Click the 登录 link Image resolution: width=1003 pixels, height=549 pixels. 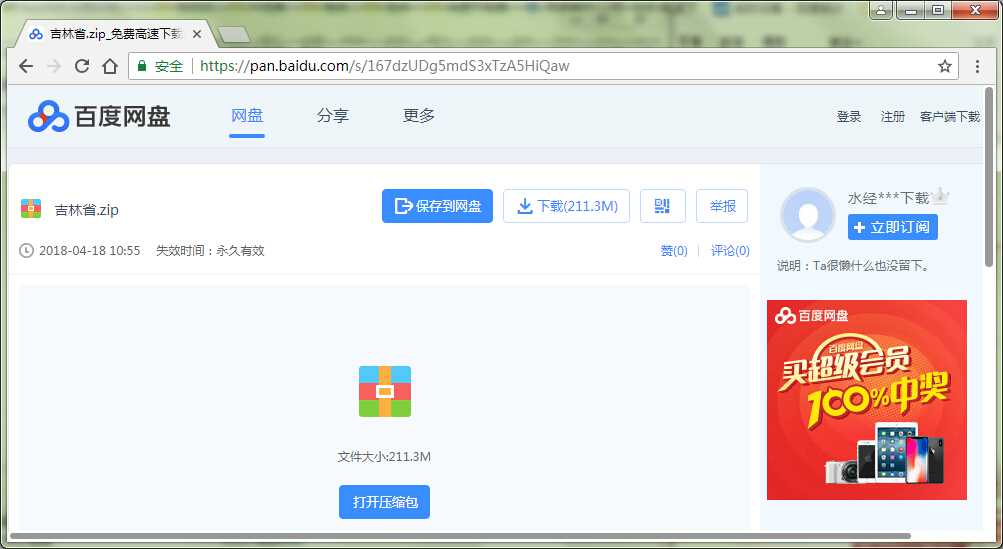849,116
